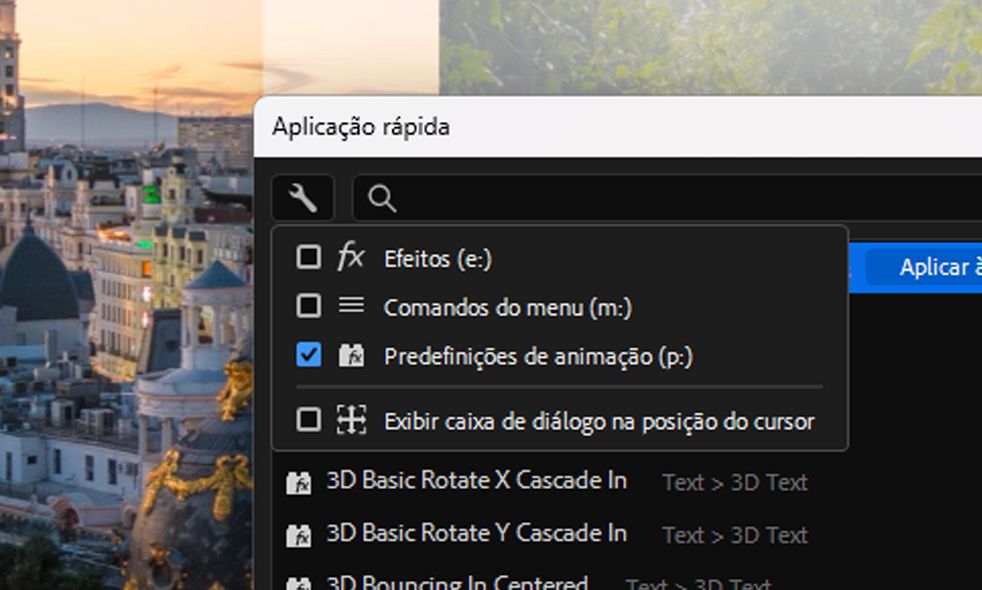Image resolution: width=982 pixels, height=590 pixels.
Task: Uncheck the Predefinições de animação checkbox
Action: (309, 355)
